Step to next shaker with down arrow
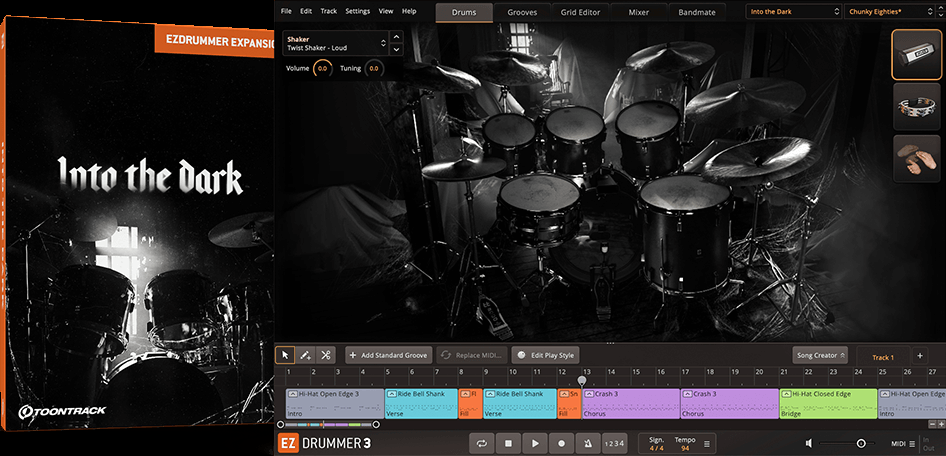The width and height of the screenshot is (946, 456). [396, 50]
